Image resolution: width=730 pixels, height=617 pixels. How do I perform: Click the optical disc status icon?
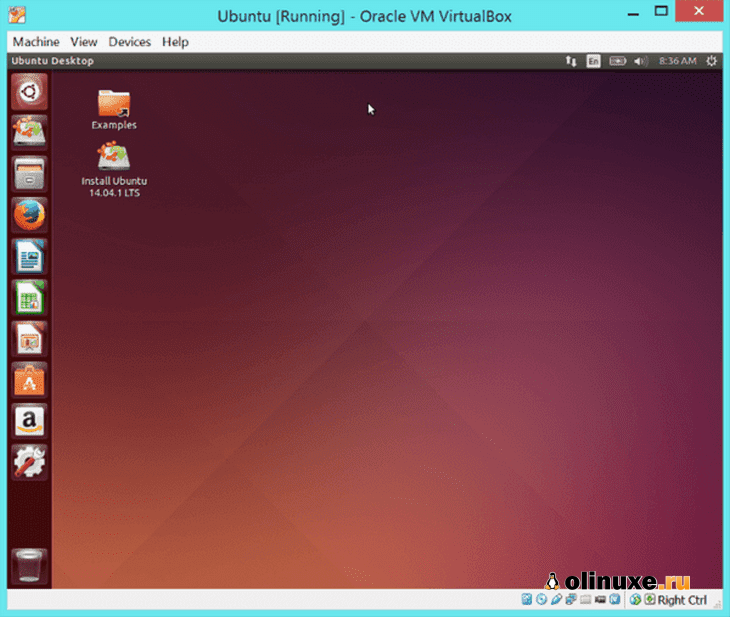coord(541,599)
